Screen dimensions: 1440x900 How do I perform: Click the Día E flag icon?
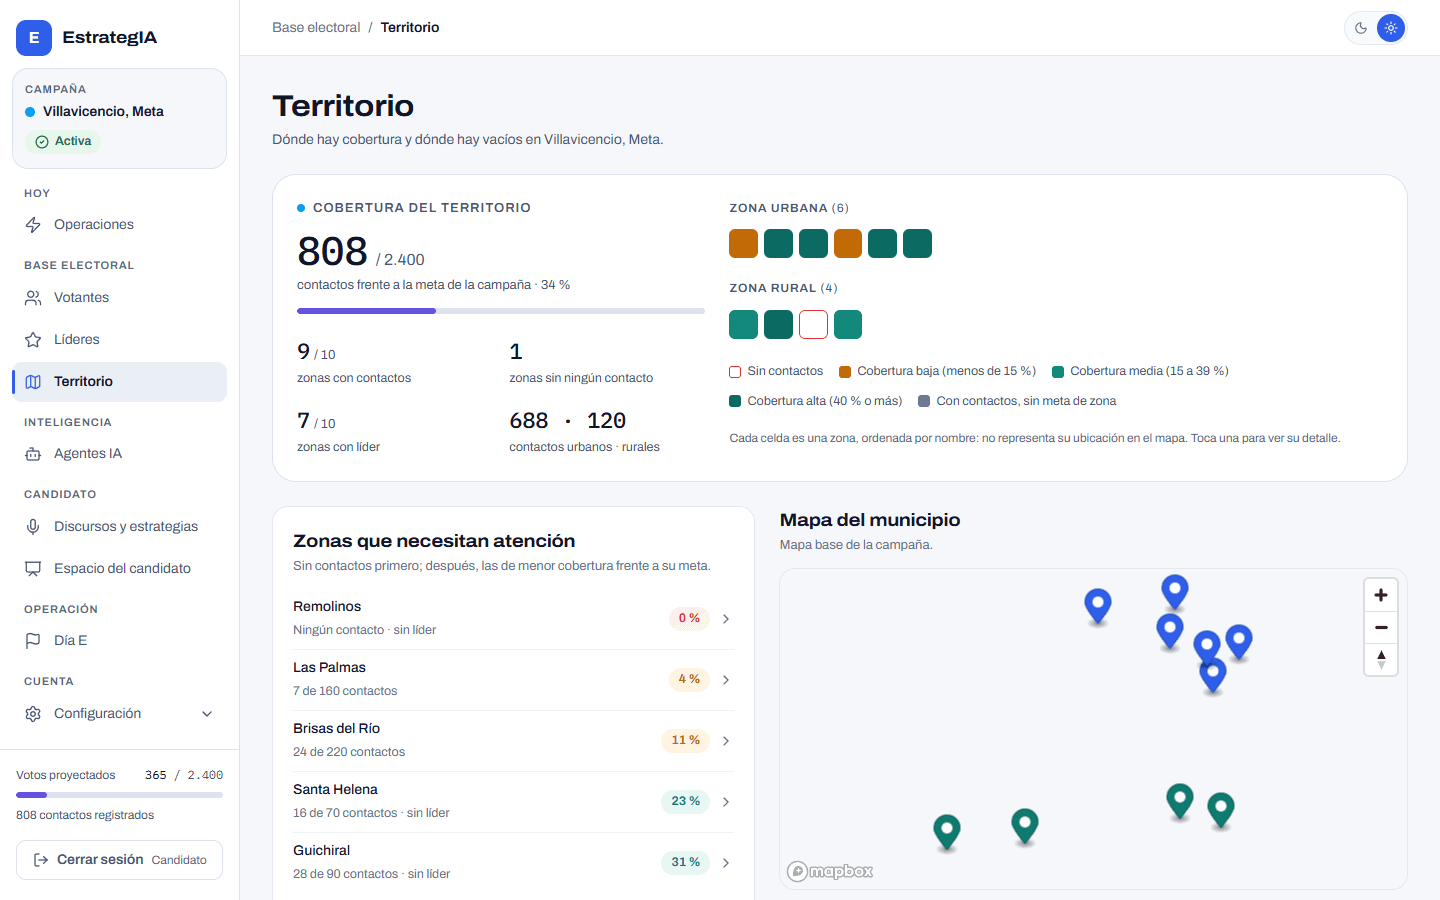tap(33, 641)
